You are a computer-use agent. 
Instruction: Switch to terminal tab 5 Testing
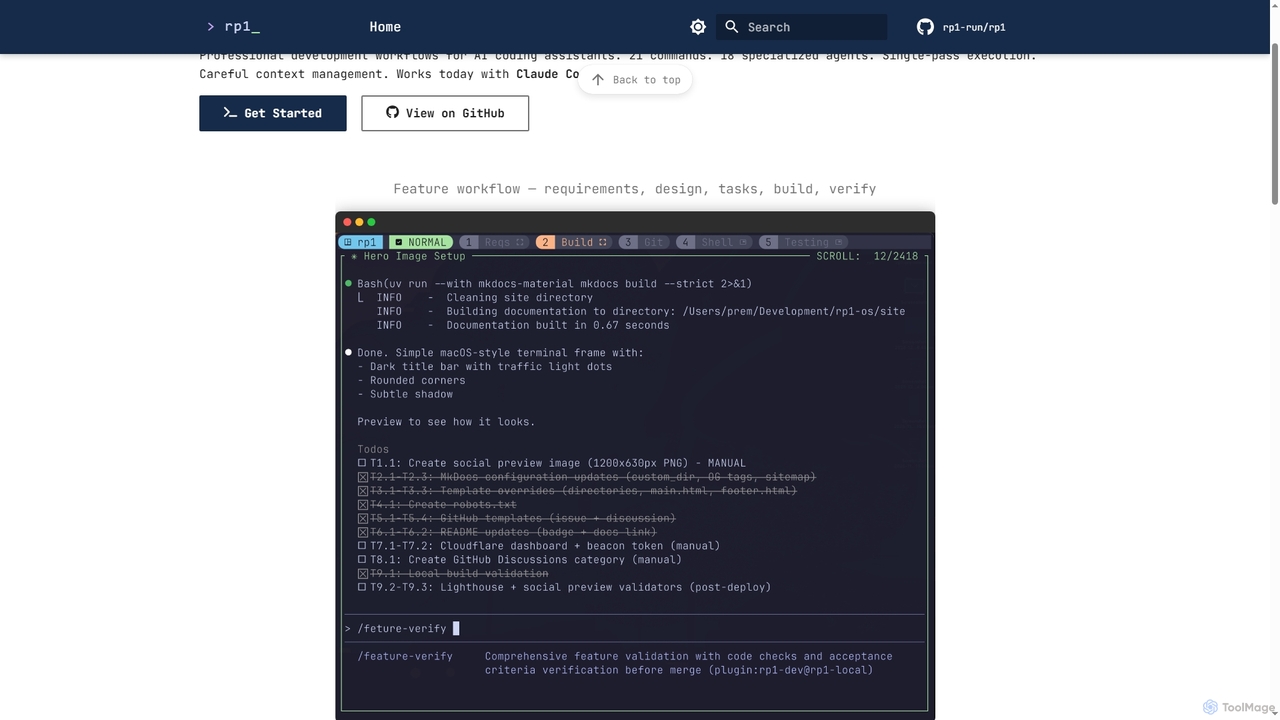(x=804, y=242)
